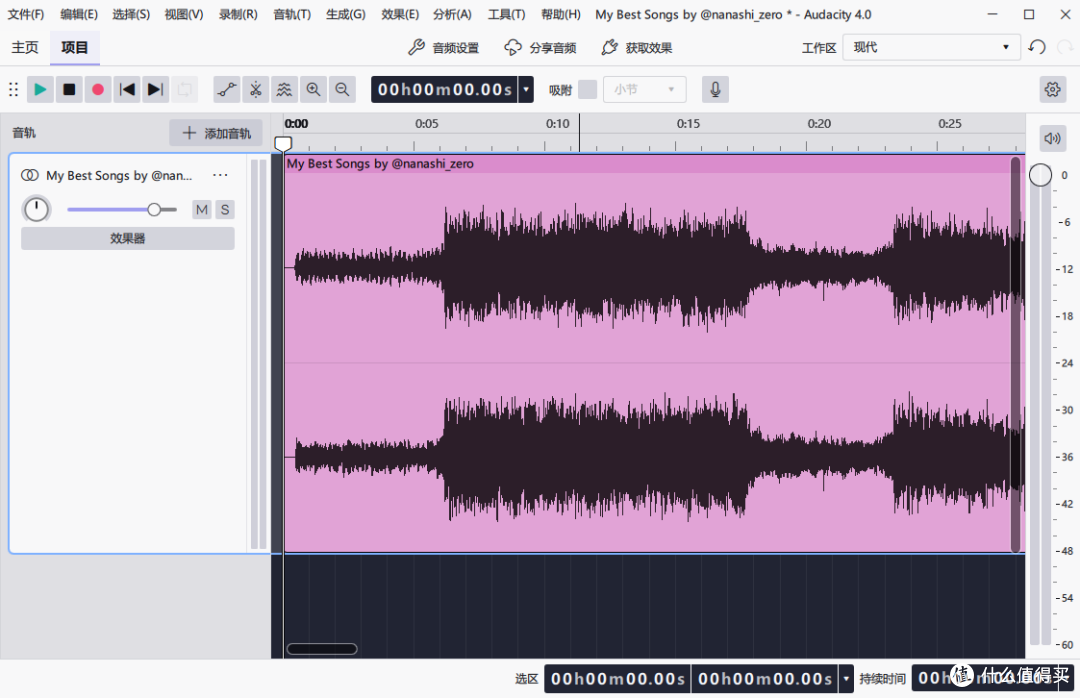This screenshot has height=698, width=1080.
Task: Click the main timecode display 00h00m00.00s
Action: [445, 90]
